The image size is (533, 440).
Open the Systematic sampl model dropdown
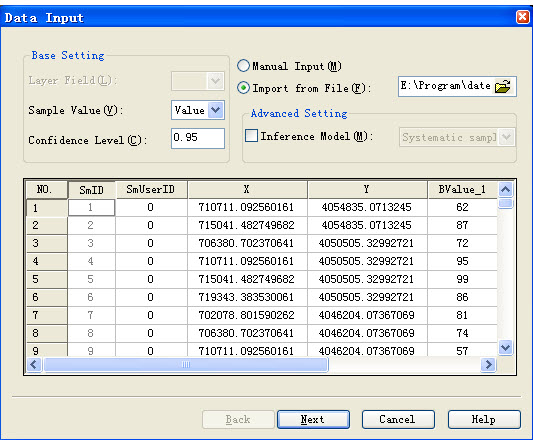pos(506,137)
